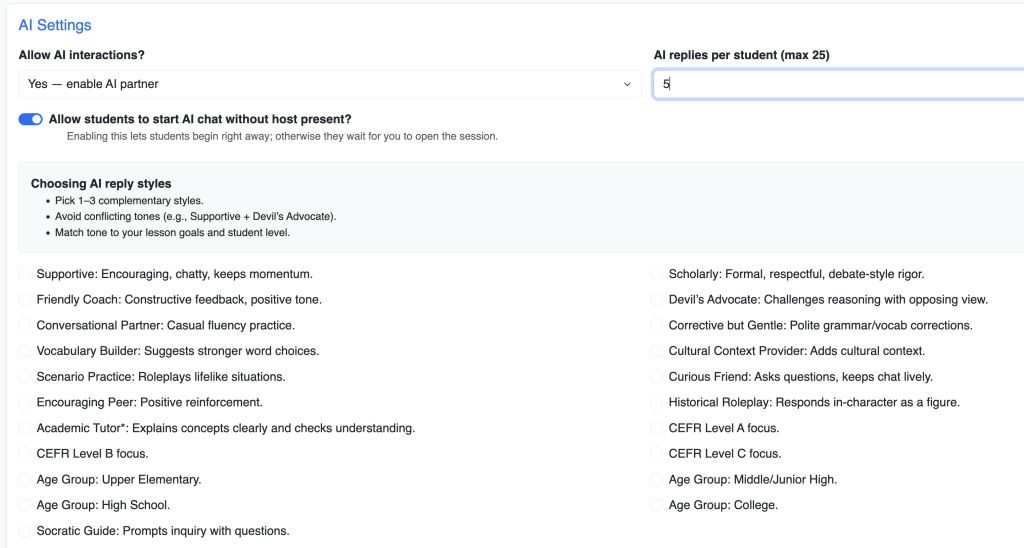Tick the Cultural Context Provider checkbox
The height and width of the screenshot is (548, 1024).
point(657,351)
